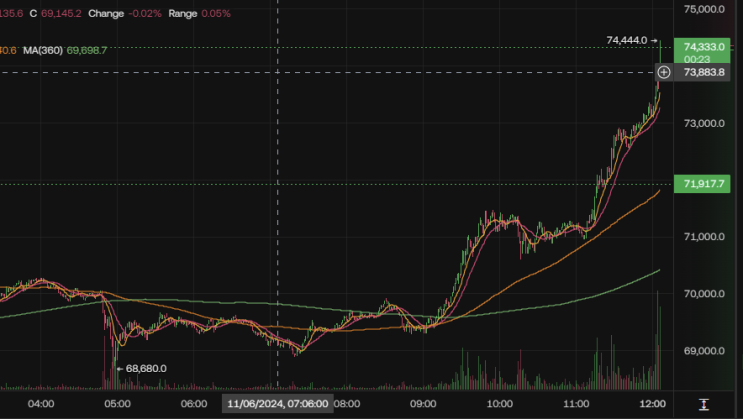Screen dimensions: 743x419
Task: Click the 69,000.0 level on the price axis
Action: [x=704, y=351]
